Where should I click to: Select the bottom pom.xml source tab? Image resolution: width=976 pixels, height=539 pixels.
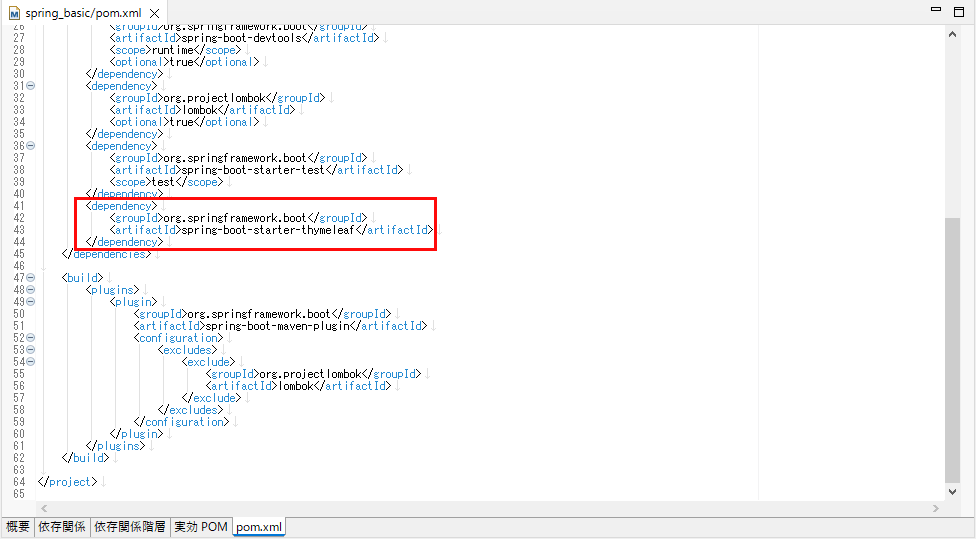(259, 527)
